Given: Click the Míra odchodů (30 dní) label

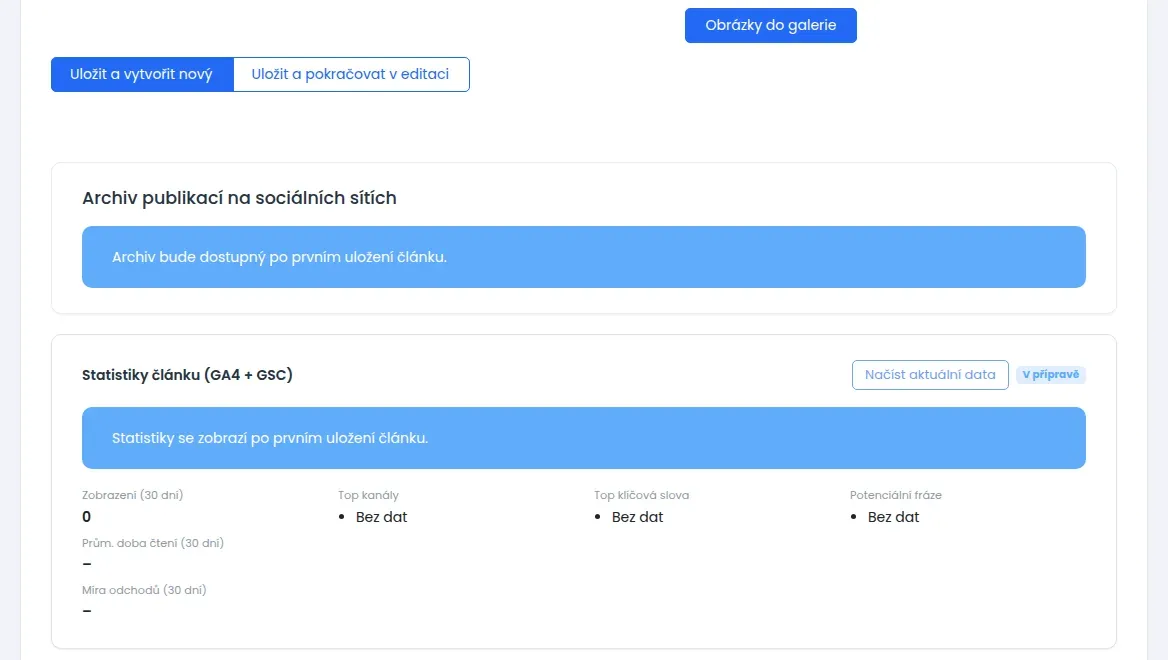Looking at the screenshot, I should [144, 590].
